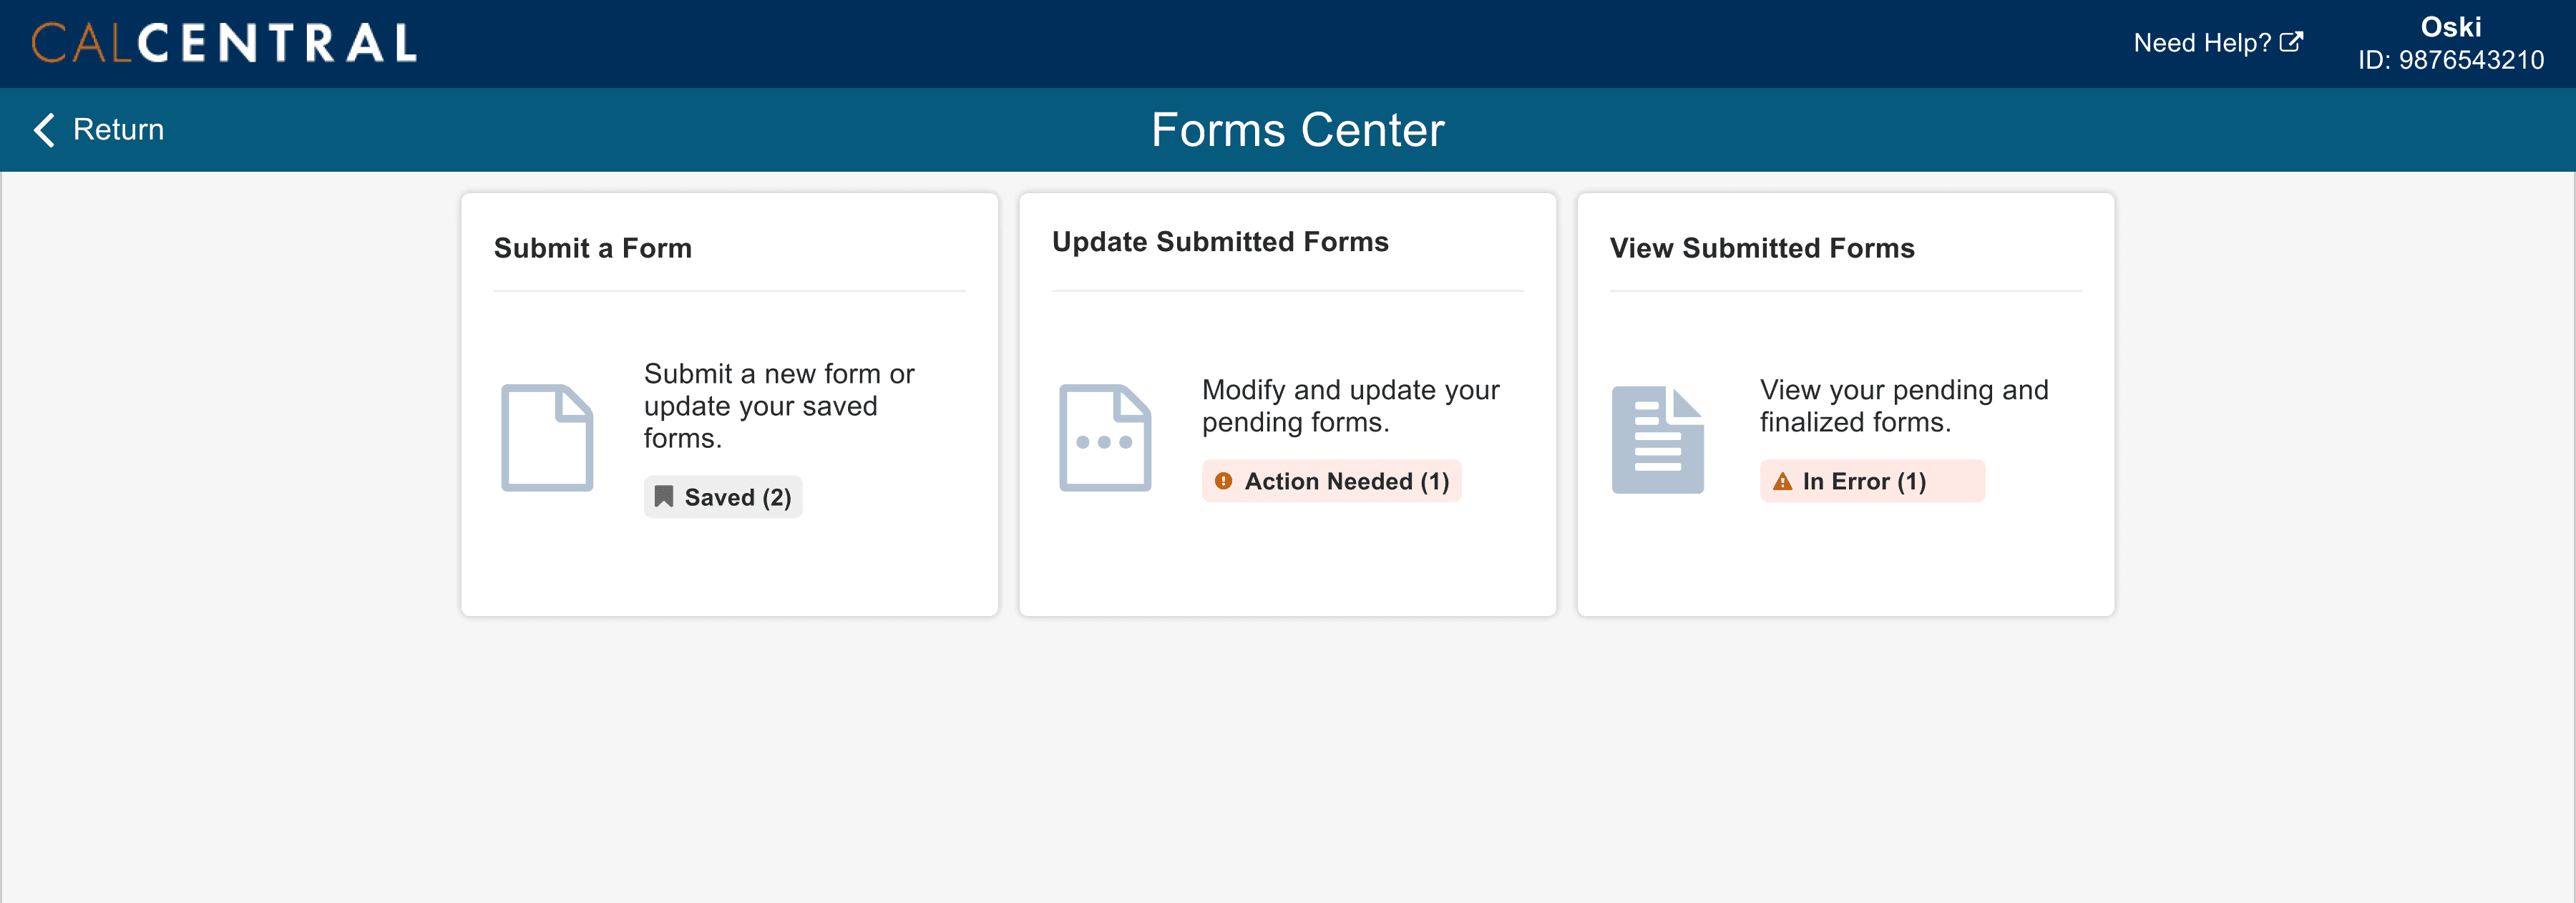Select the Update Submitted Forms card heading
The width and height of the screenshot is (2576, 903).
click(x=1220, y=242)
